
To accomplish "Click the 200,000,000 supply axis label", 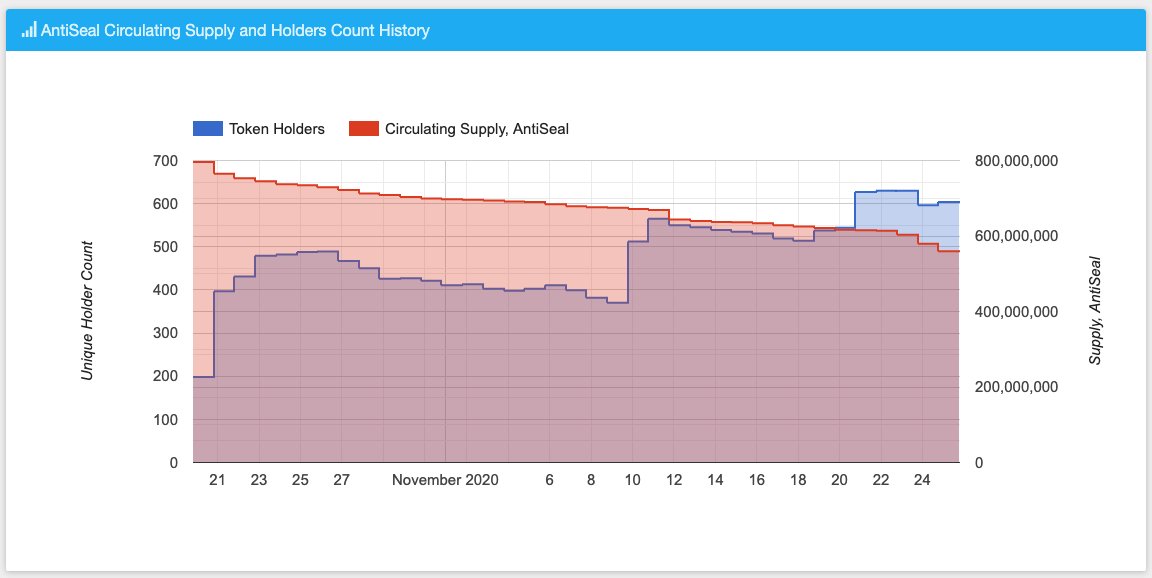I will coord(1016,387).
